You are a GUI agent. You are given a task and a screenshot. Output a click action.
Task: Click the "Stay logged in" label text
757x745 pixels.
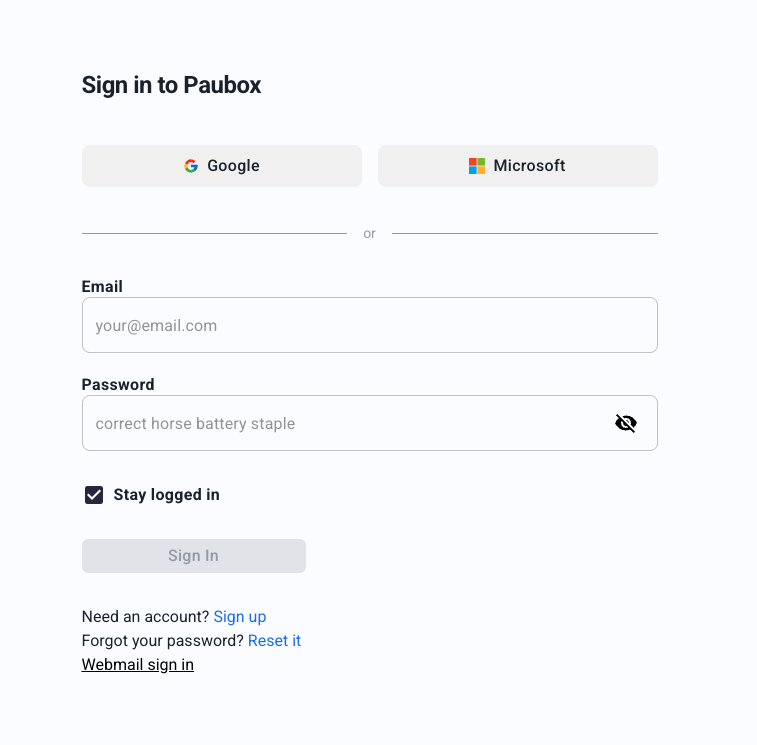pyautogui.click(x=166, y=495)
